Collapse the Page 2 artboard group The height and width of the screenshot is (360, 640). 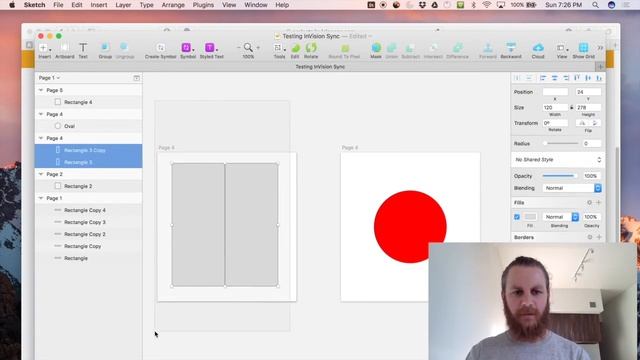(41, 174)
